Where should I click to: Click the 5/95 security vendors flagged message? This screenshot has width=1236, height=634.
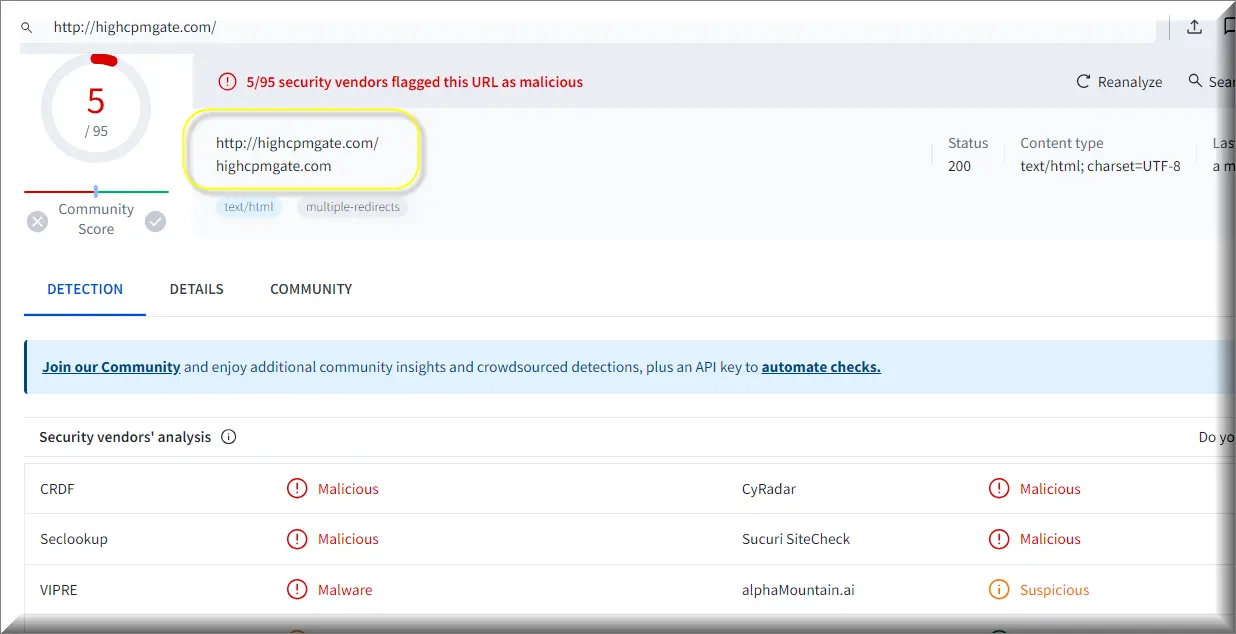click(x=414, y=82)
